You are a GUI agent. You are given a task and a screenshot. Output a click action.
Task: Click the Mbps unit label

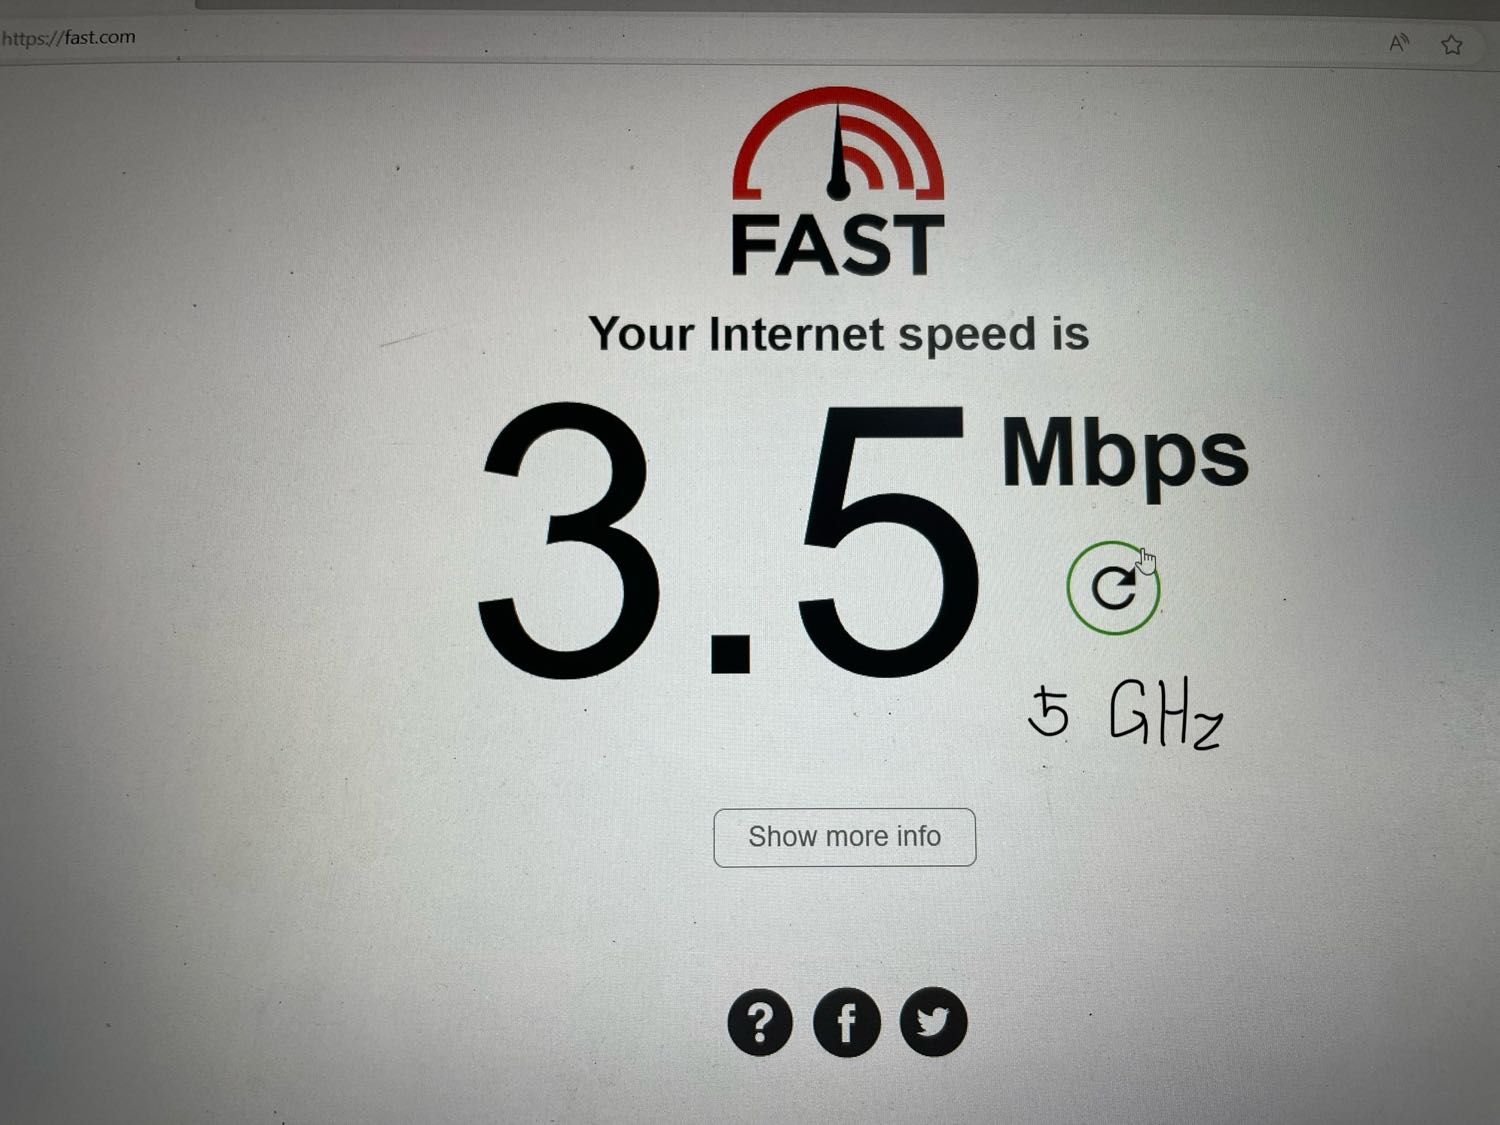point(1125,455)
